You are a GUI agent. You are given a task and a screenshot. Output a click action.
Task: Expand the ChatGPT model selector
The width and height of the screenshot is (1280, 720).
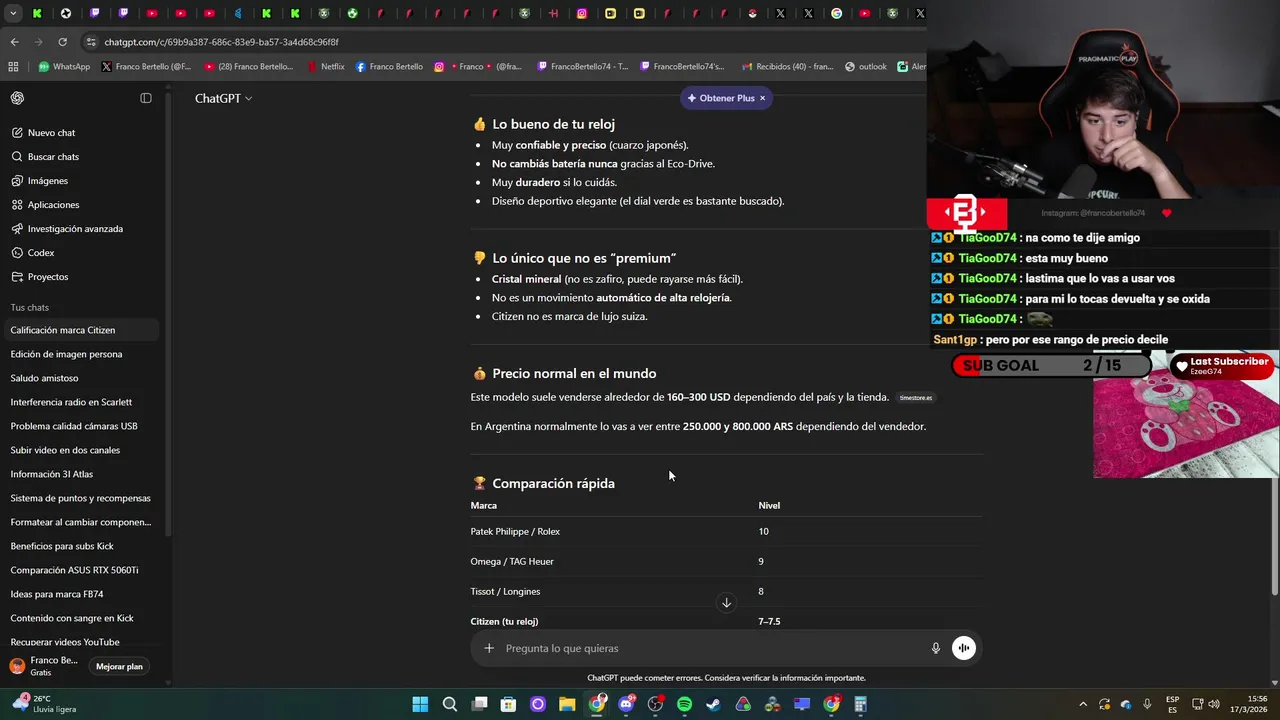[x=223, y=98]
